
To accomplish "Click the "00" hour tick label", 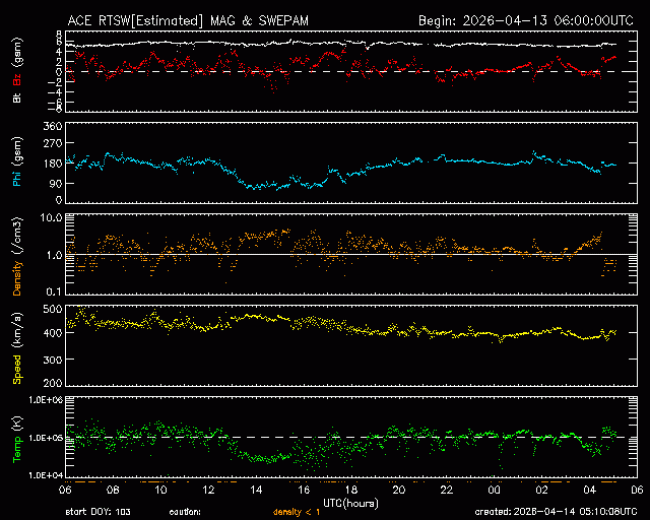I will [494, 490].
